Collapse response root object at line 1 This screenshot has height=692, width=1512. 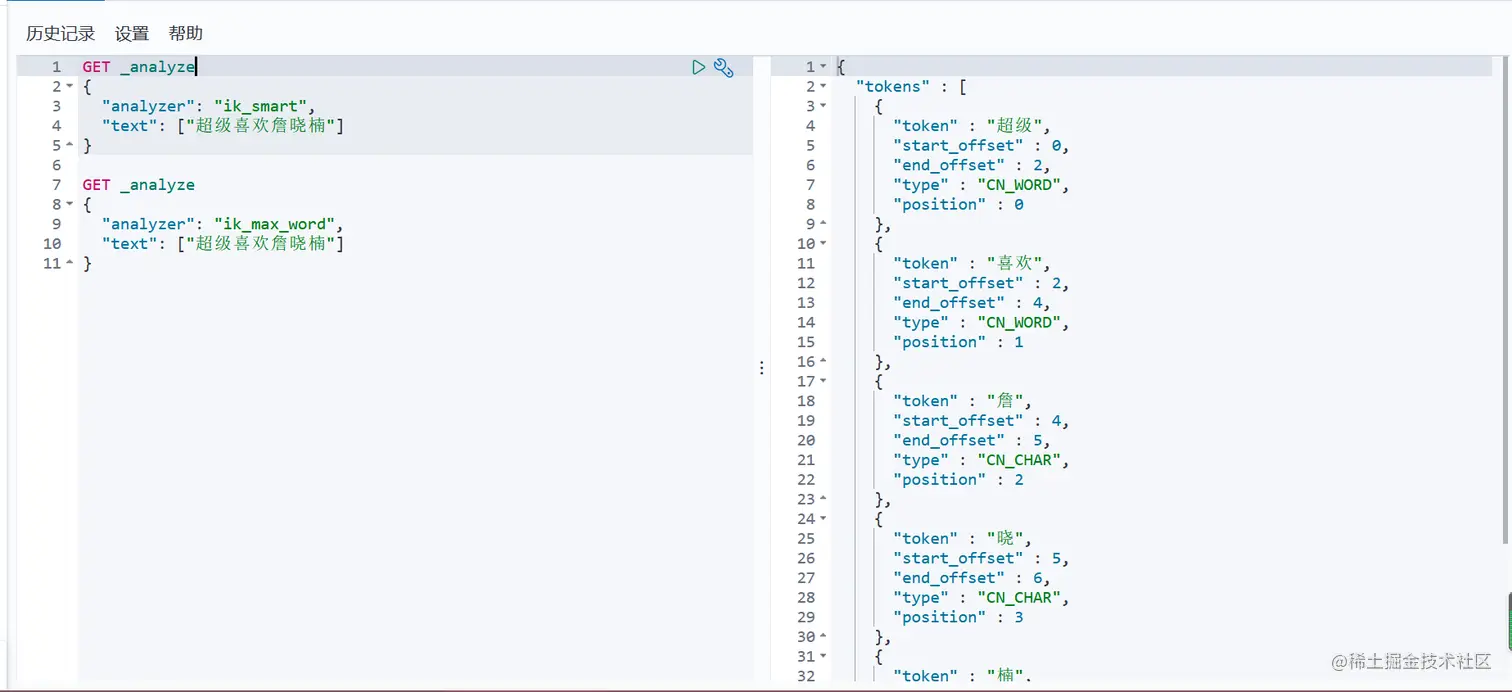(823, 67)
